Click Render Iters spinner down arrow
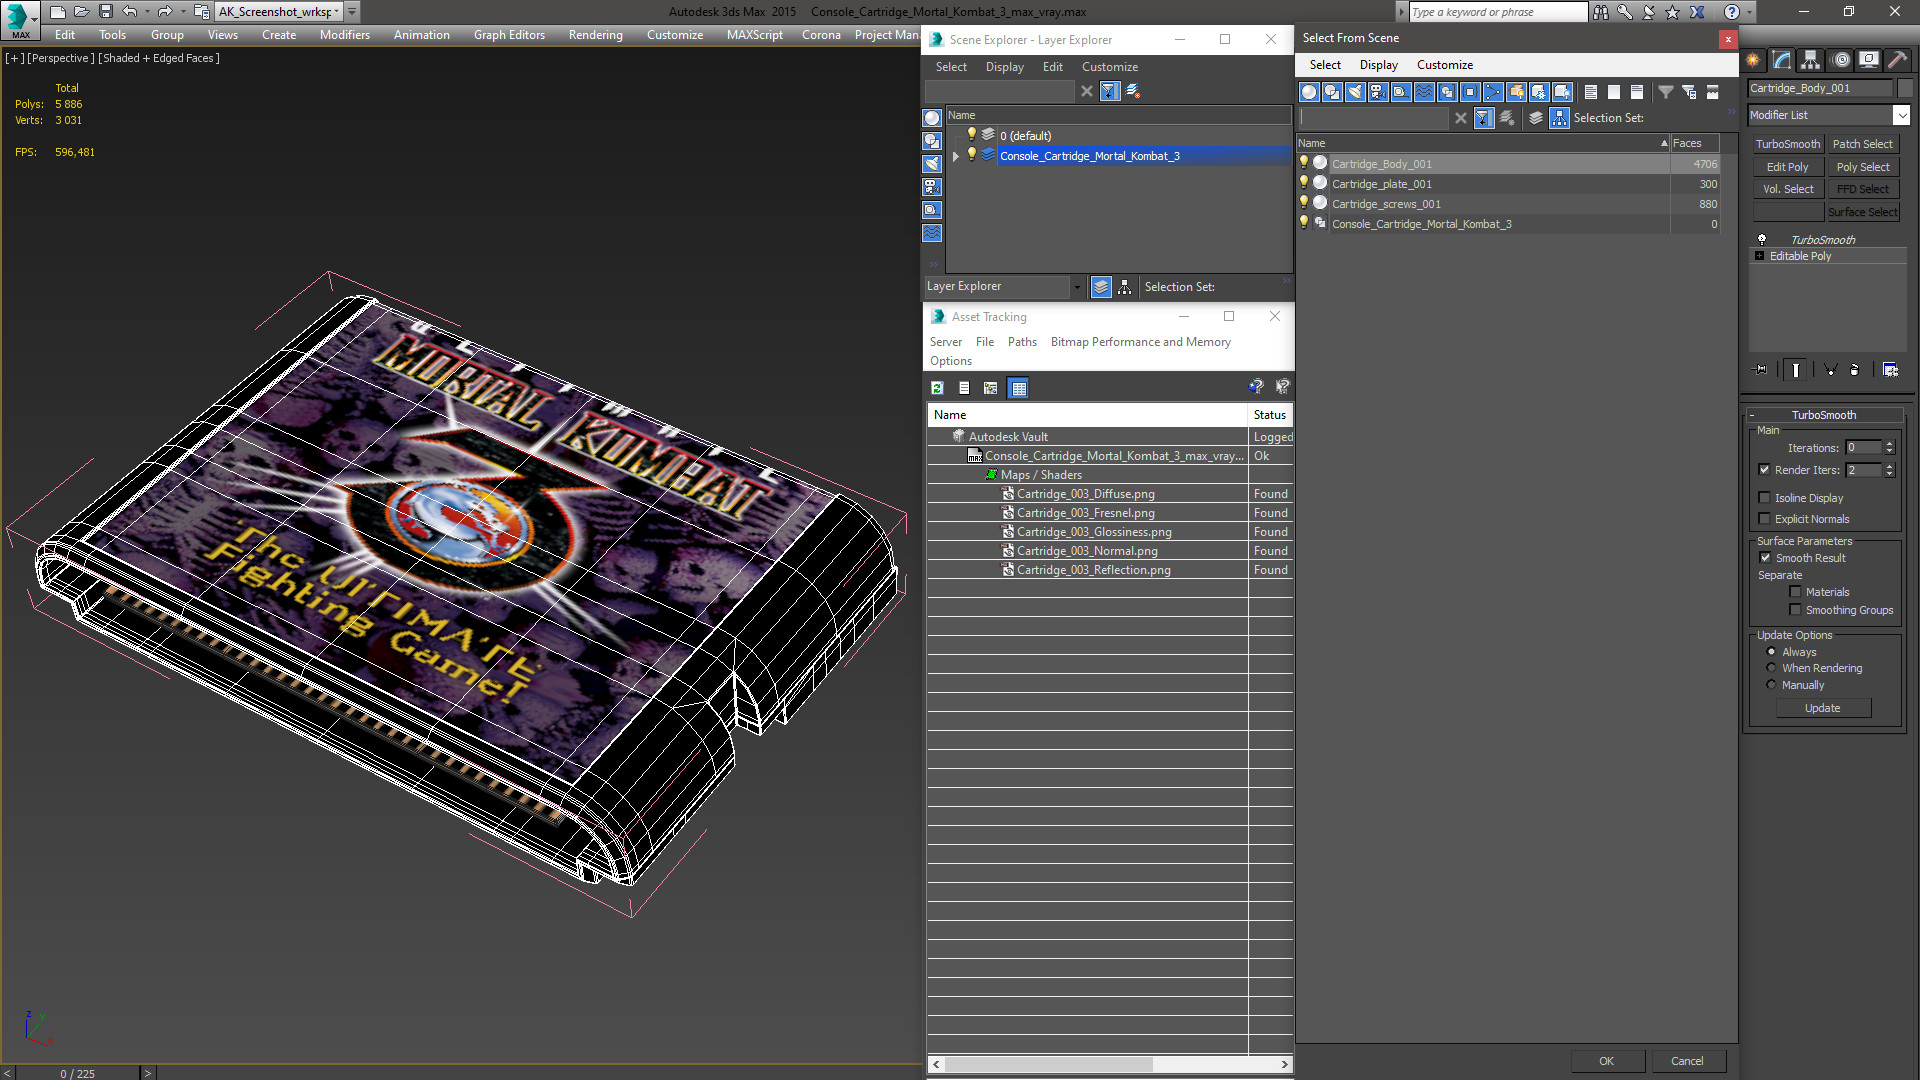 pos(1889,474)
